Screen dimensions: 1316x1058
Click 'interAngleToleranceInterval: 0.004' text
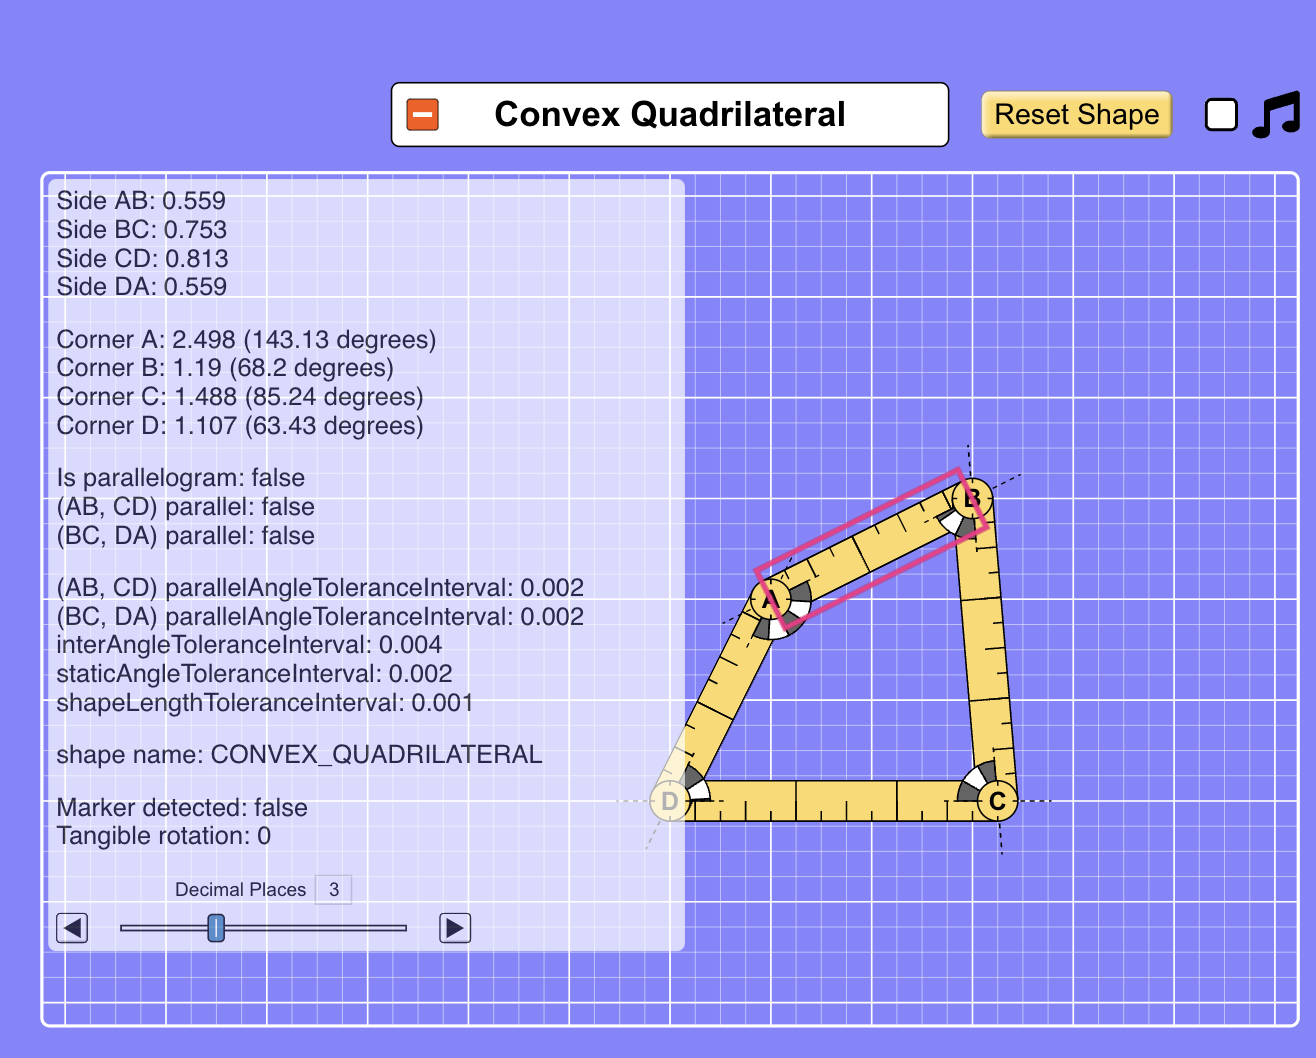[x=249, y=645]
